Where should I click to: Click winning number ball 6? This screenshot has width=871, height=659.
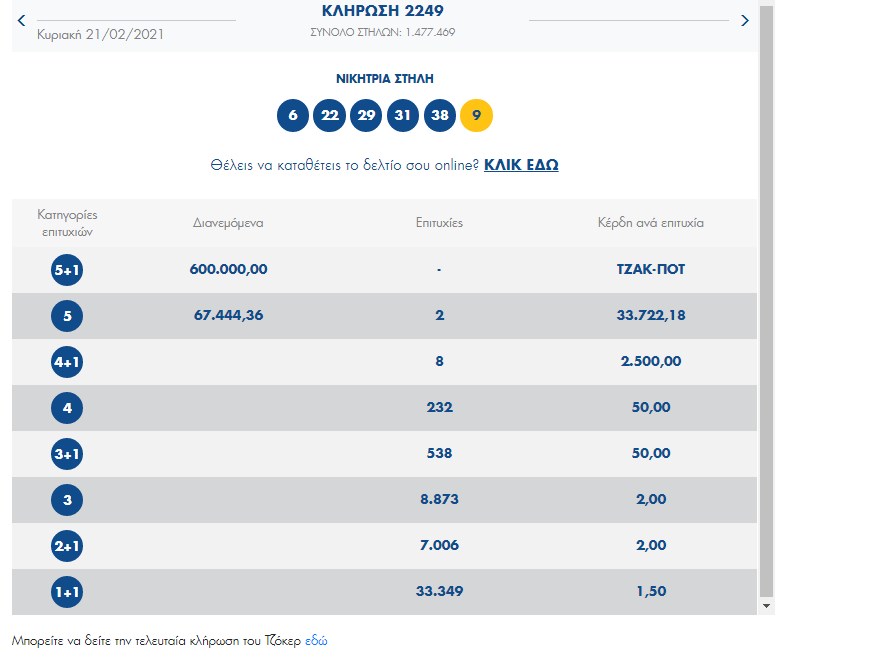pyautogui.click(x=293, y=115)
